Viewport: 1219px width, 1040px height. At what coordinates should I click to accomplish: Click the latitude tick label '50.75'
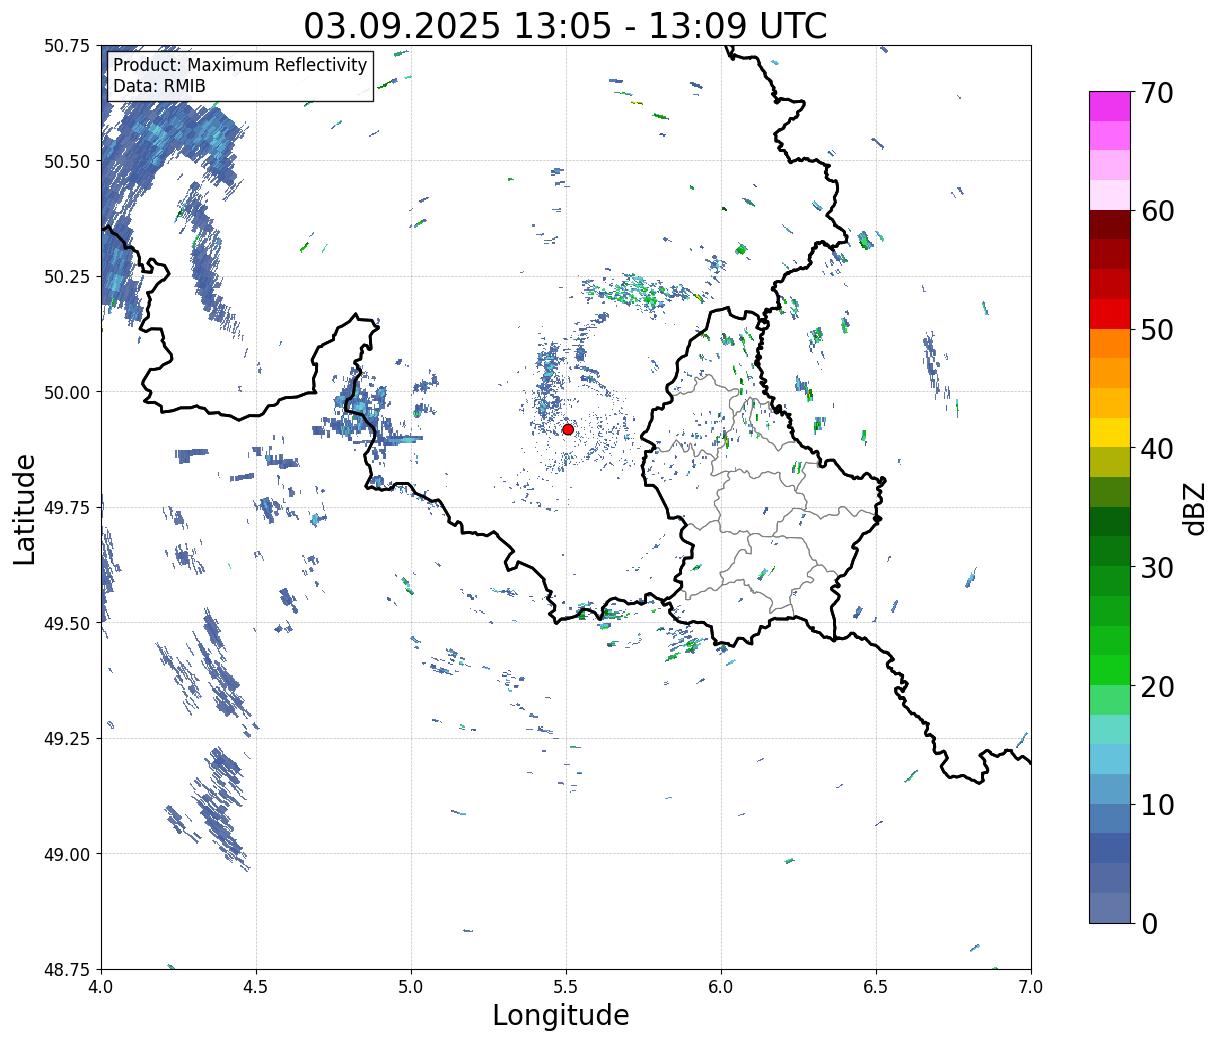(67, 46)
